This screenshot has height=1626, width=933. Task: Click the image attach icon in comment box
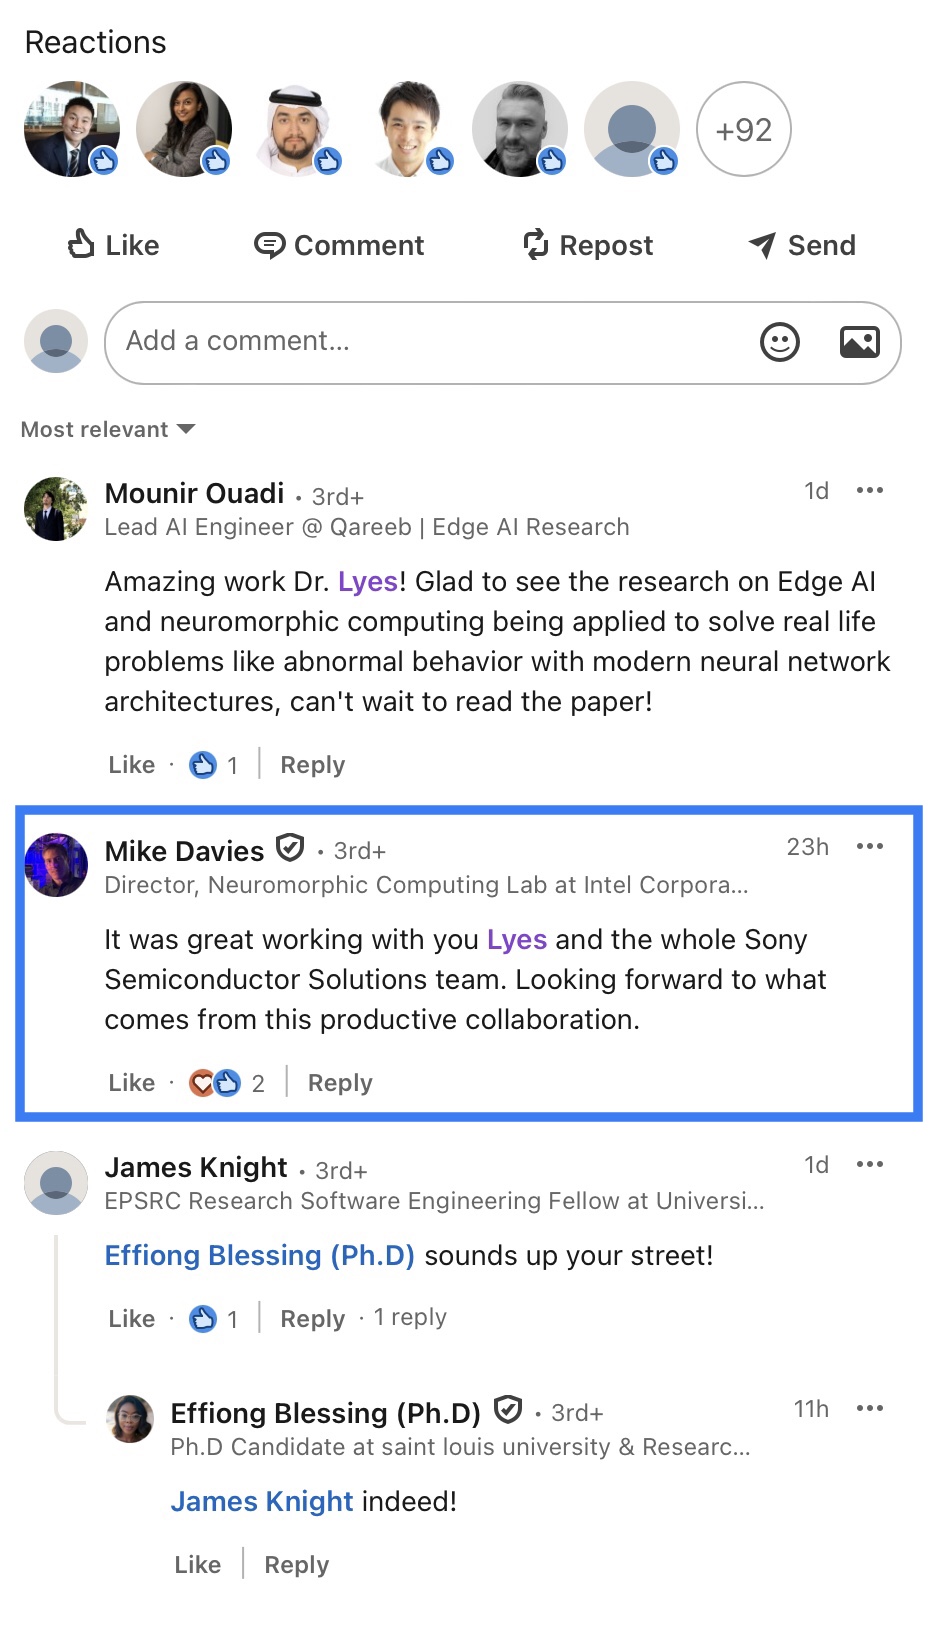pos(859,343)
